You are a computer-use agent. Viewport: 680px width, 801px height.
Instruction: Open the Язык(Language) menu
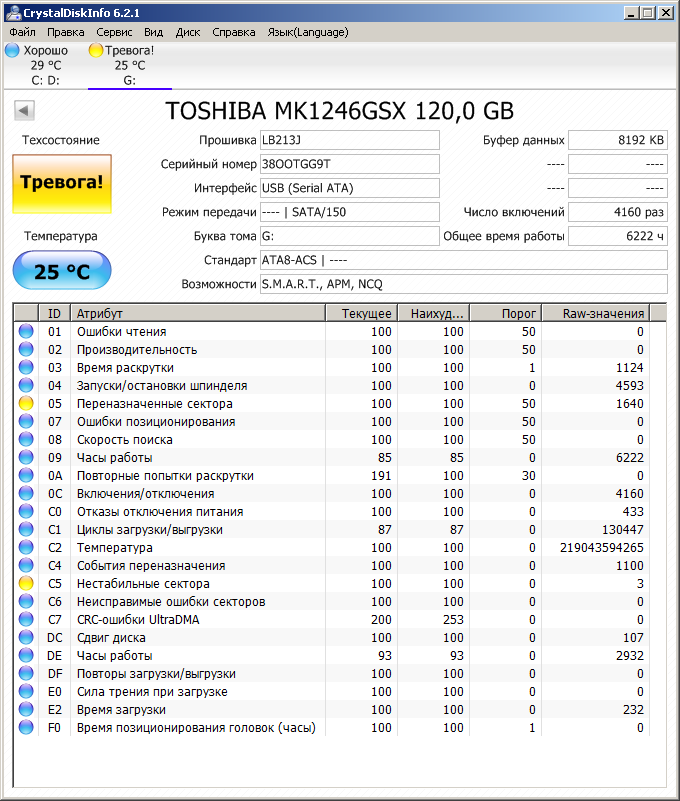coord(308,32)
